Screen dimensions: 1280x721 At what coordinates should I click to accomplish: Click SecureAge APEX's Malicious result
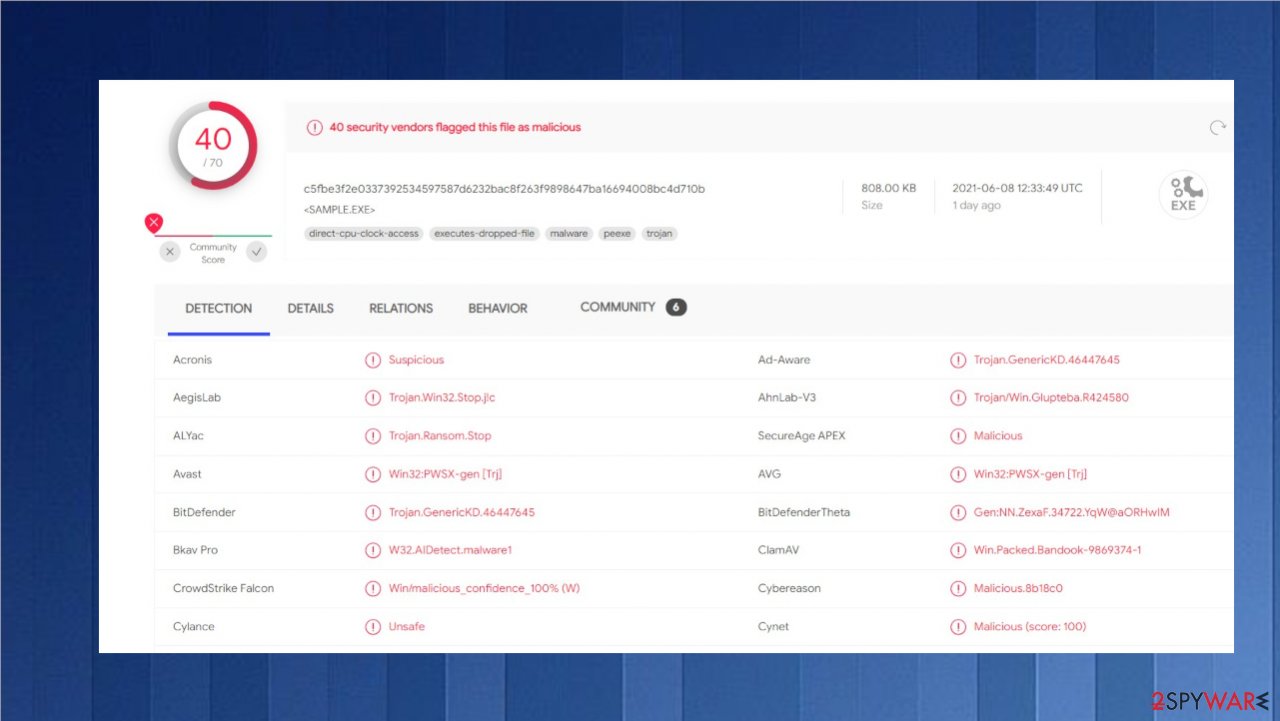pyautogui.click(x=998, y=436)
